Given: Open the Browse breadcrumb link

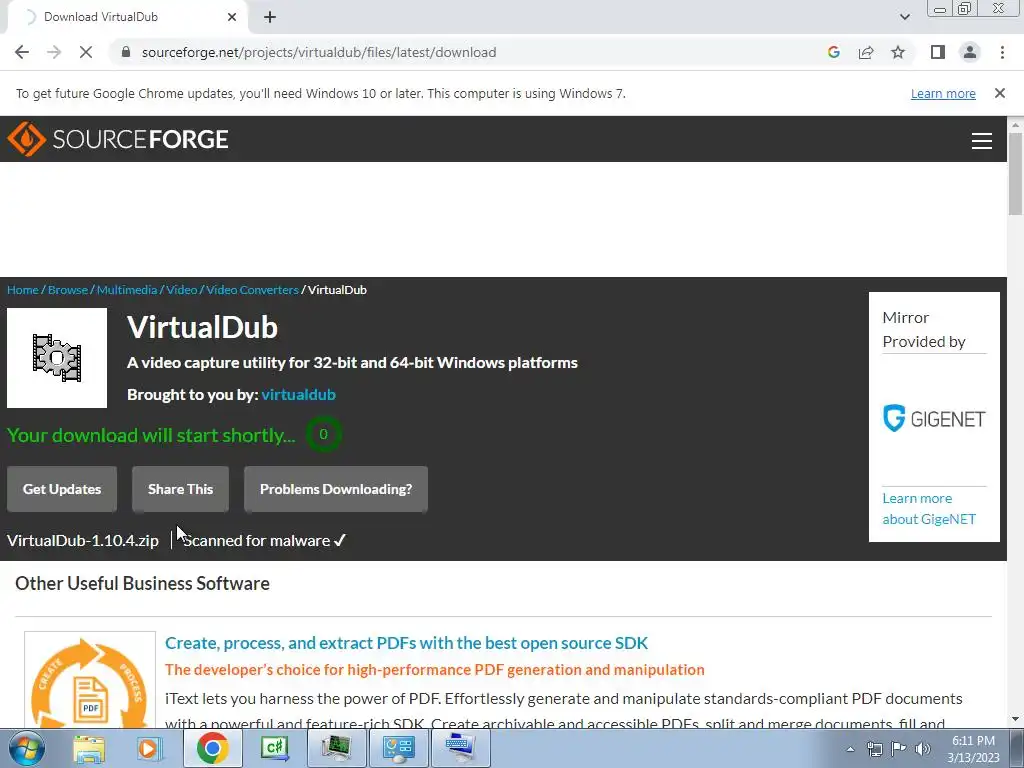Looking at the screenshot, I should coord(68,289).
